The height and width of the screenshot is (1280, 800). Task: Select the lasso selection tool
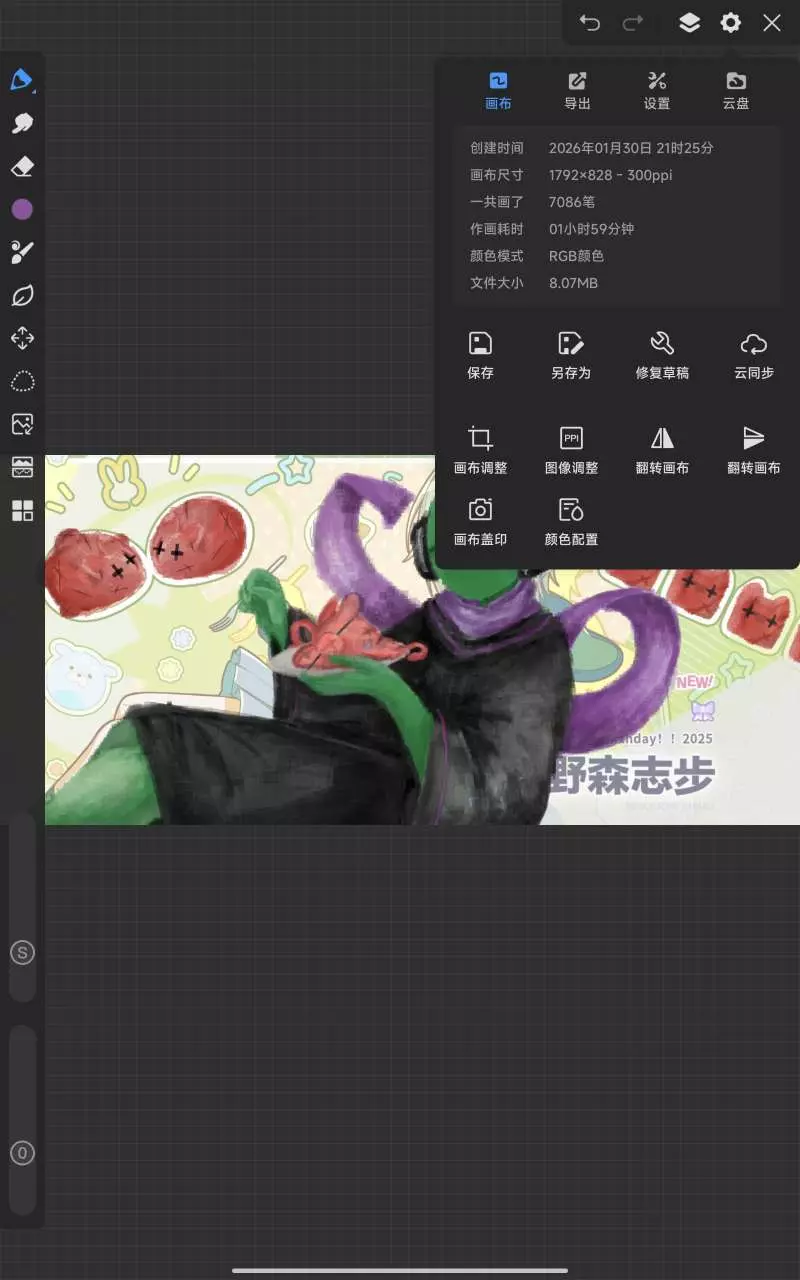(x=22, y=382)
